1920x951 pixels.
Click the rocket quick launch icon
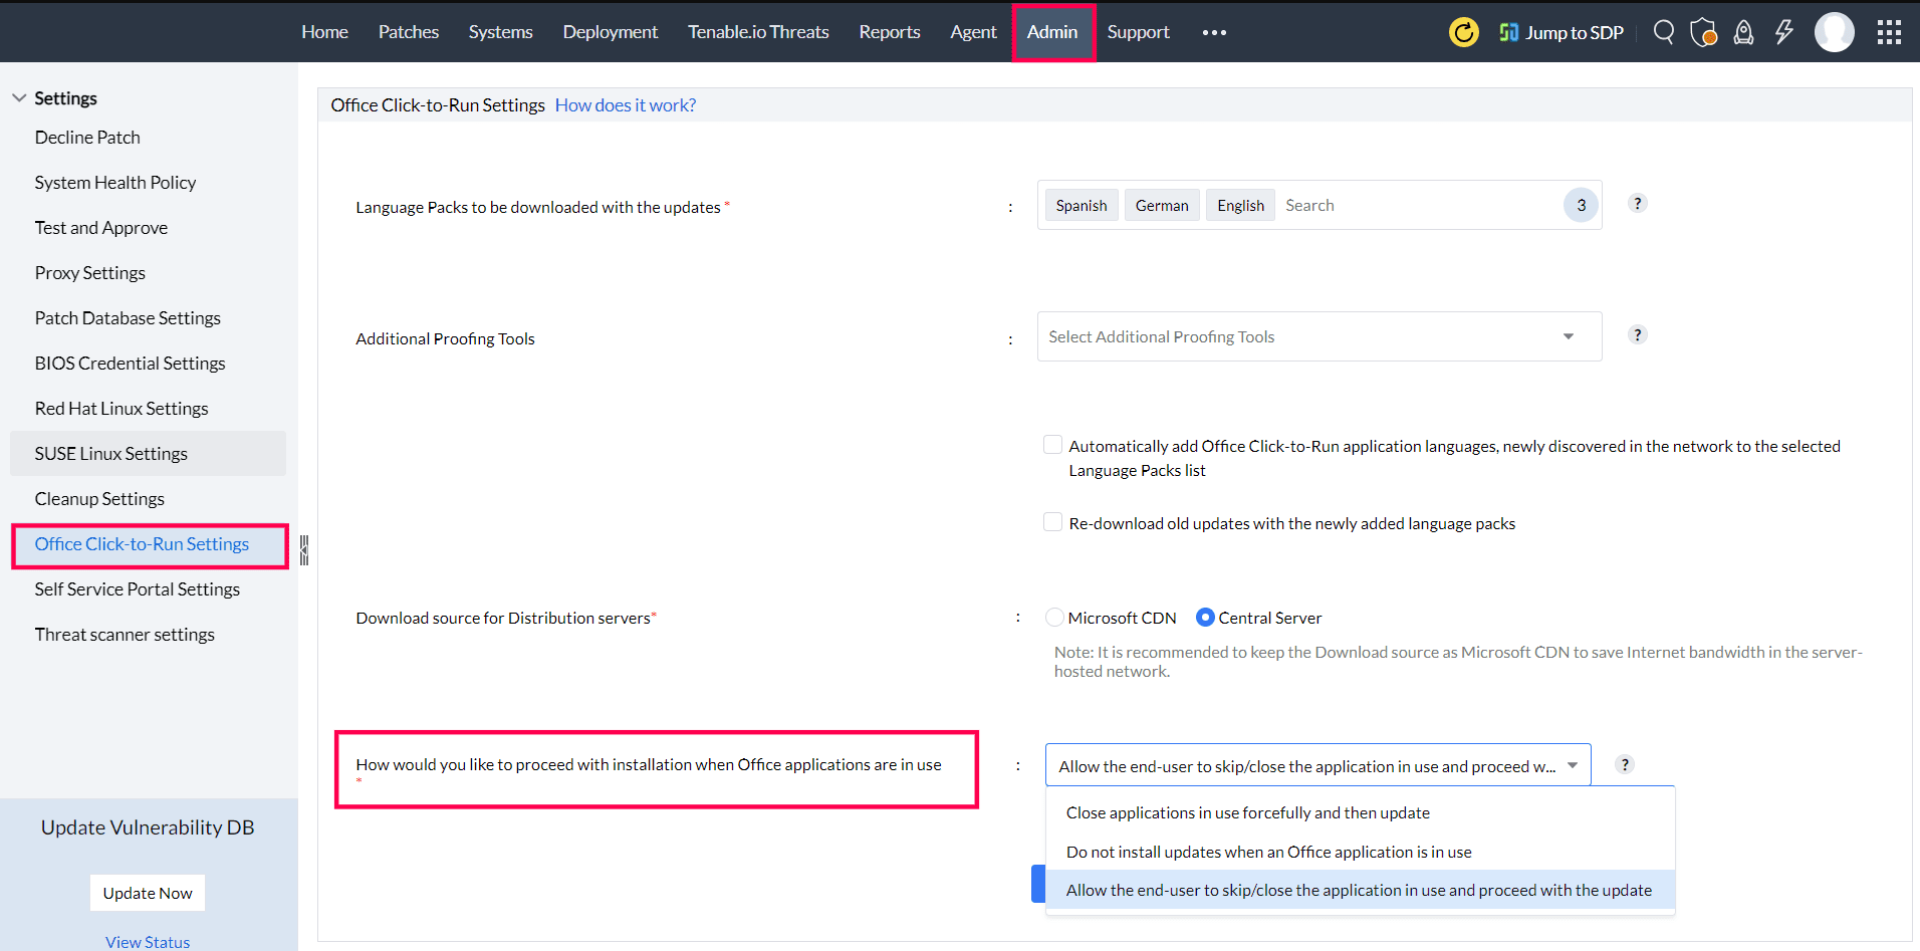[1743, 32]
